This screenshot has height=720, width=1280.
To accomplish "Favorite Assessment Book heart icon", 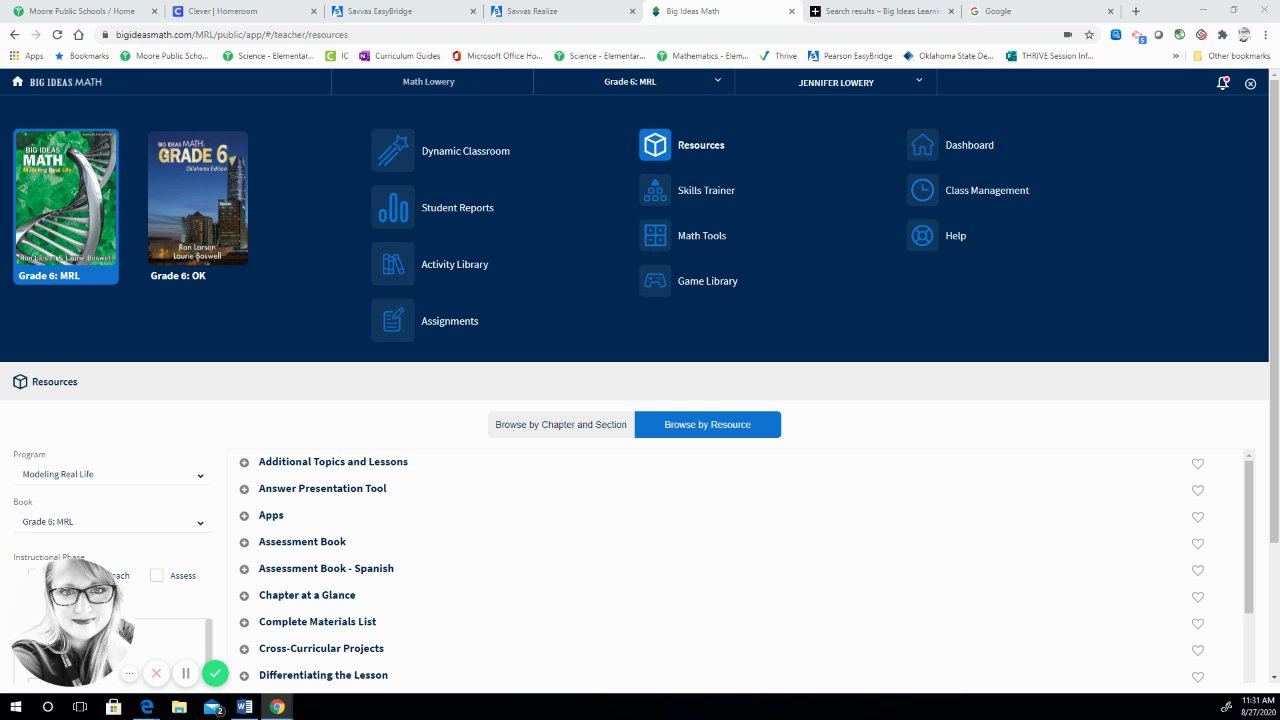I will pyautogui.click(x=1198, y=544).
